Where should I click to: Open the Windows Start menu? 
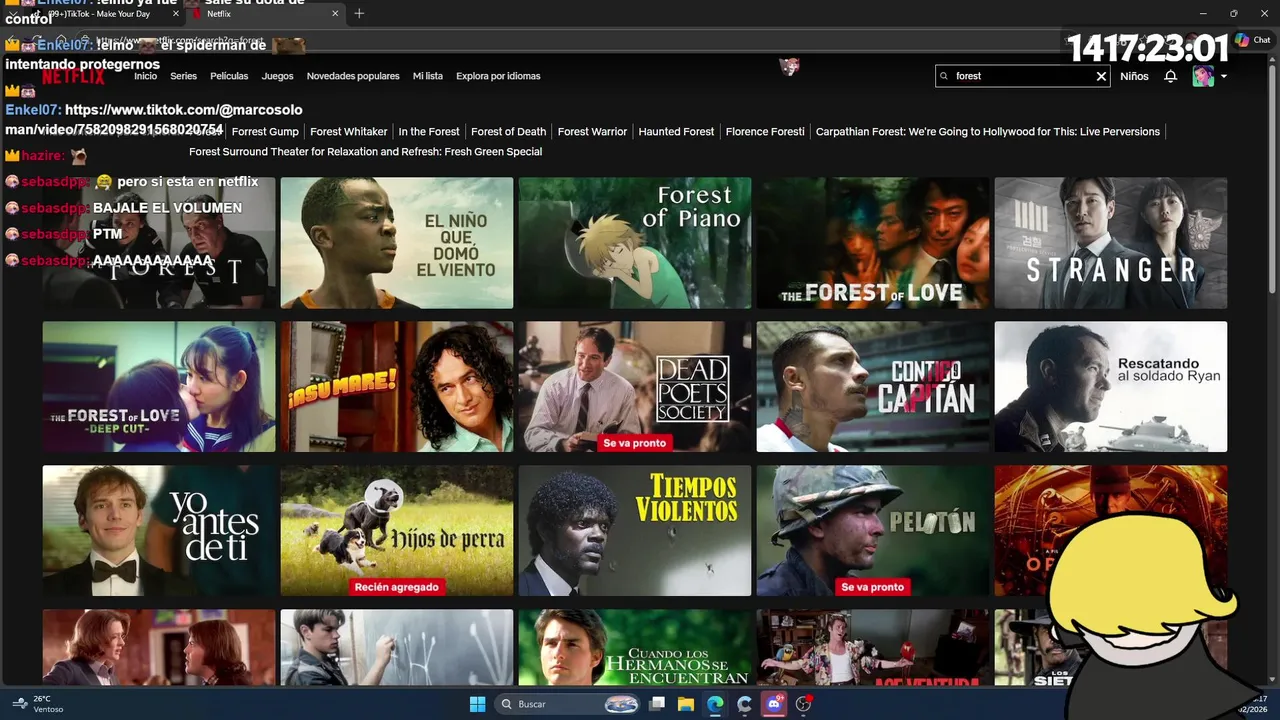(477, 704)
